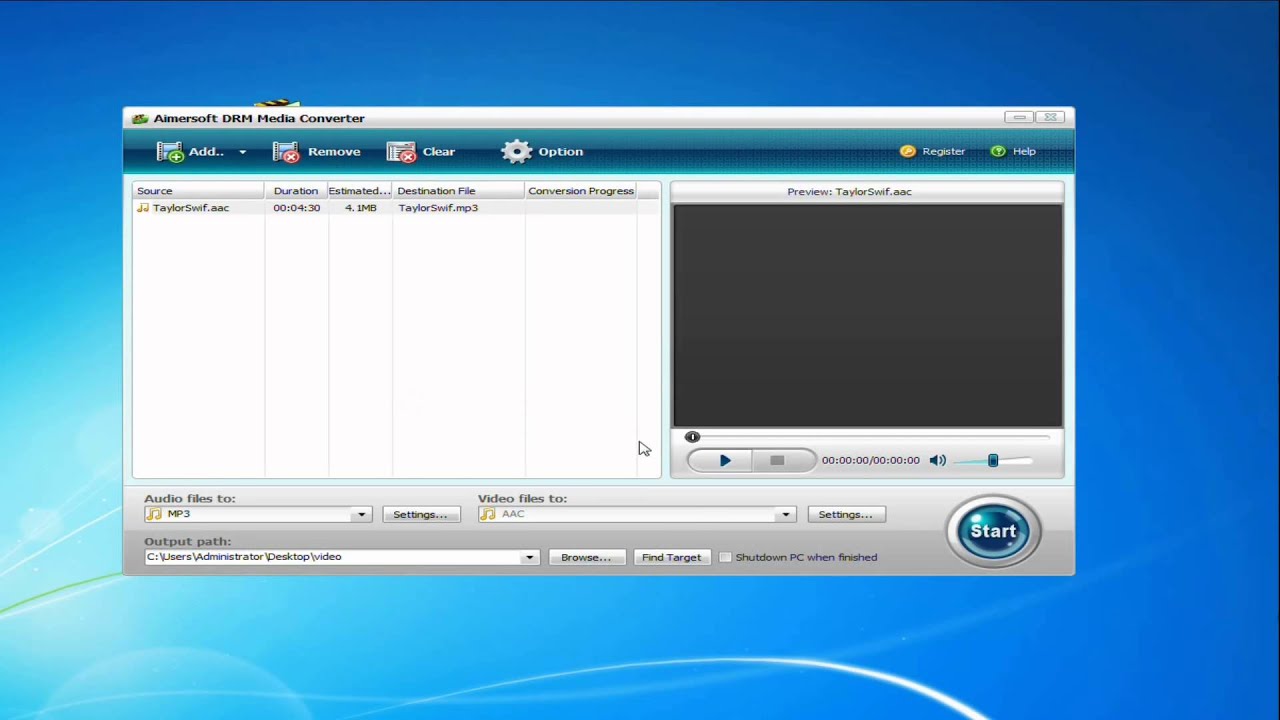Click the TaylorSwif.mp3 destination file cell
Screen dimensions: 1280x720
(438, 208)
